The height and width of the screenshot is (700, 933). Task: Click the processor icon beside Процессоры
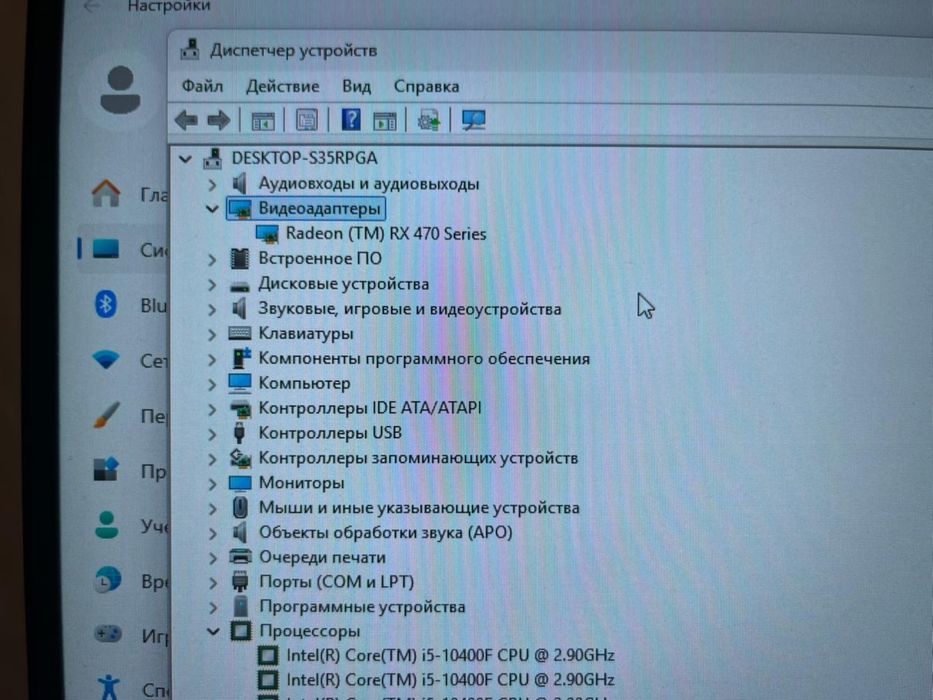[241, 631]
